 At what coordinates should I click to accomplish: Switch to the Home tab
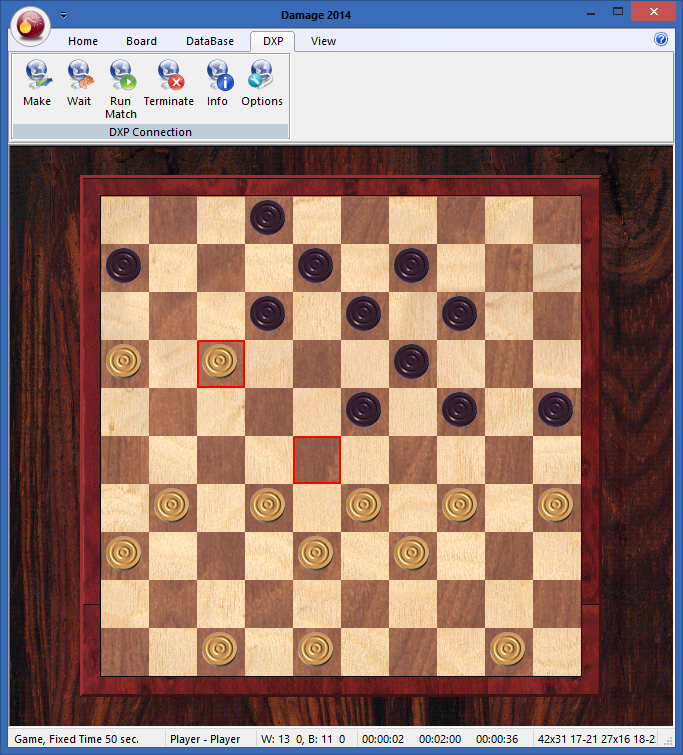point(83,41)
